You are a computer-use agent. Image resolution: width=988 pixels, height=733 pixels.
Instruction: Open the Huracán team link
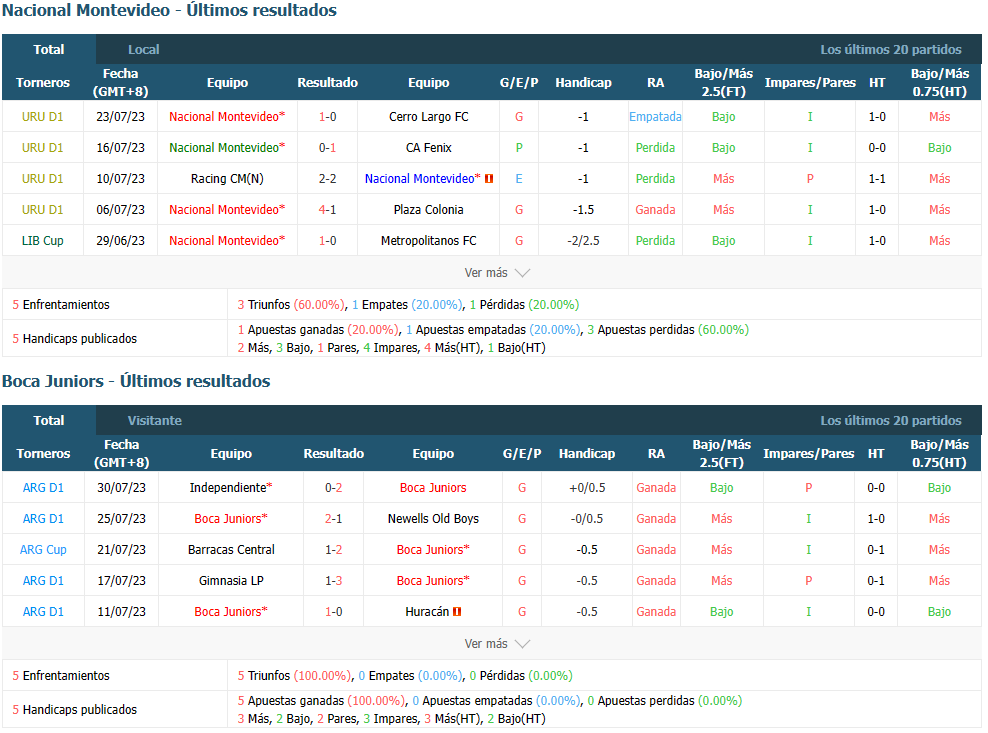click(427, 612)
